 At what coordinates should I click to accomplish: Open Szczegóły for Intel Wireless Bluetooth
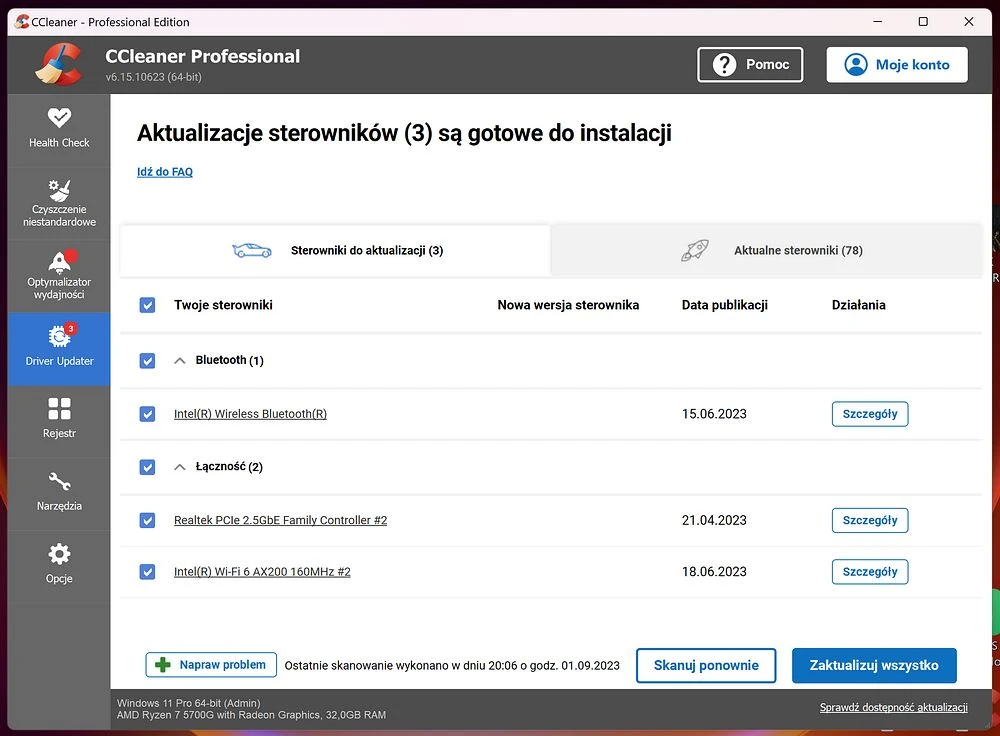pyautogui.click(x=870, y=414)
